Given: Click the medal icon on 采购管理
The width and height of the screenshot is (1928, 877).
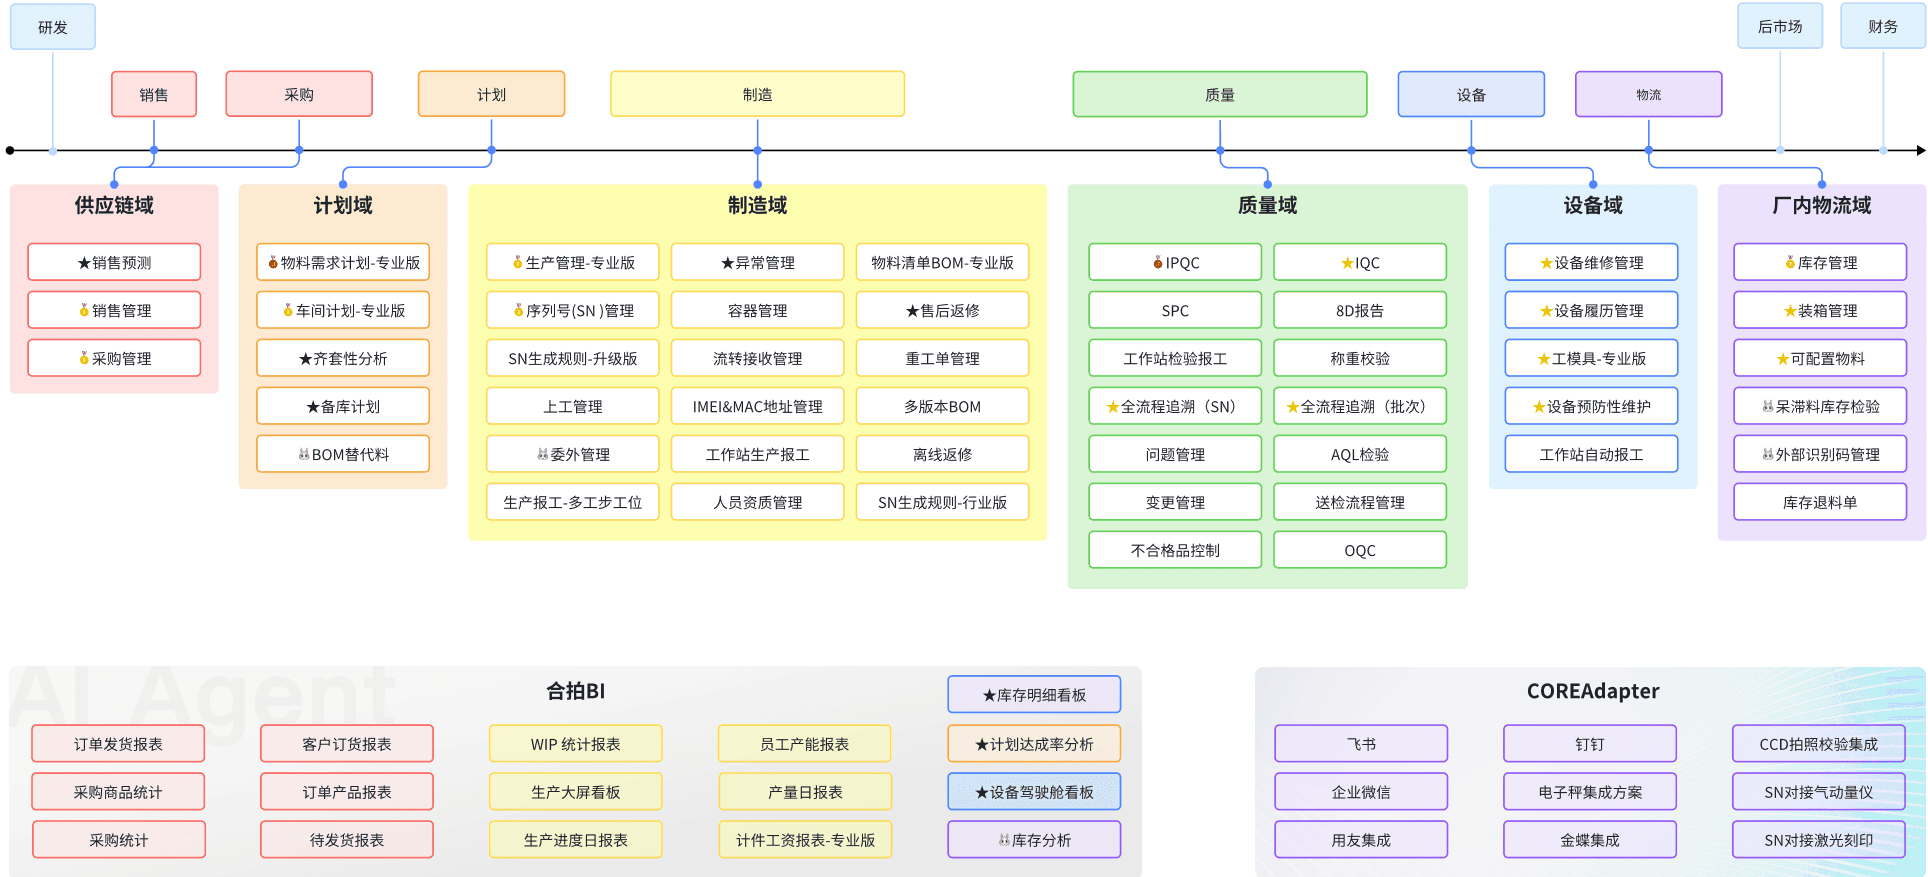Looking at the screenshot, I should tap(84, 358).
